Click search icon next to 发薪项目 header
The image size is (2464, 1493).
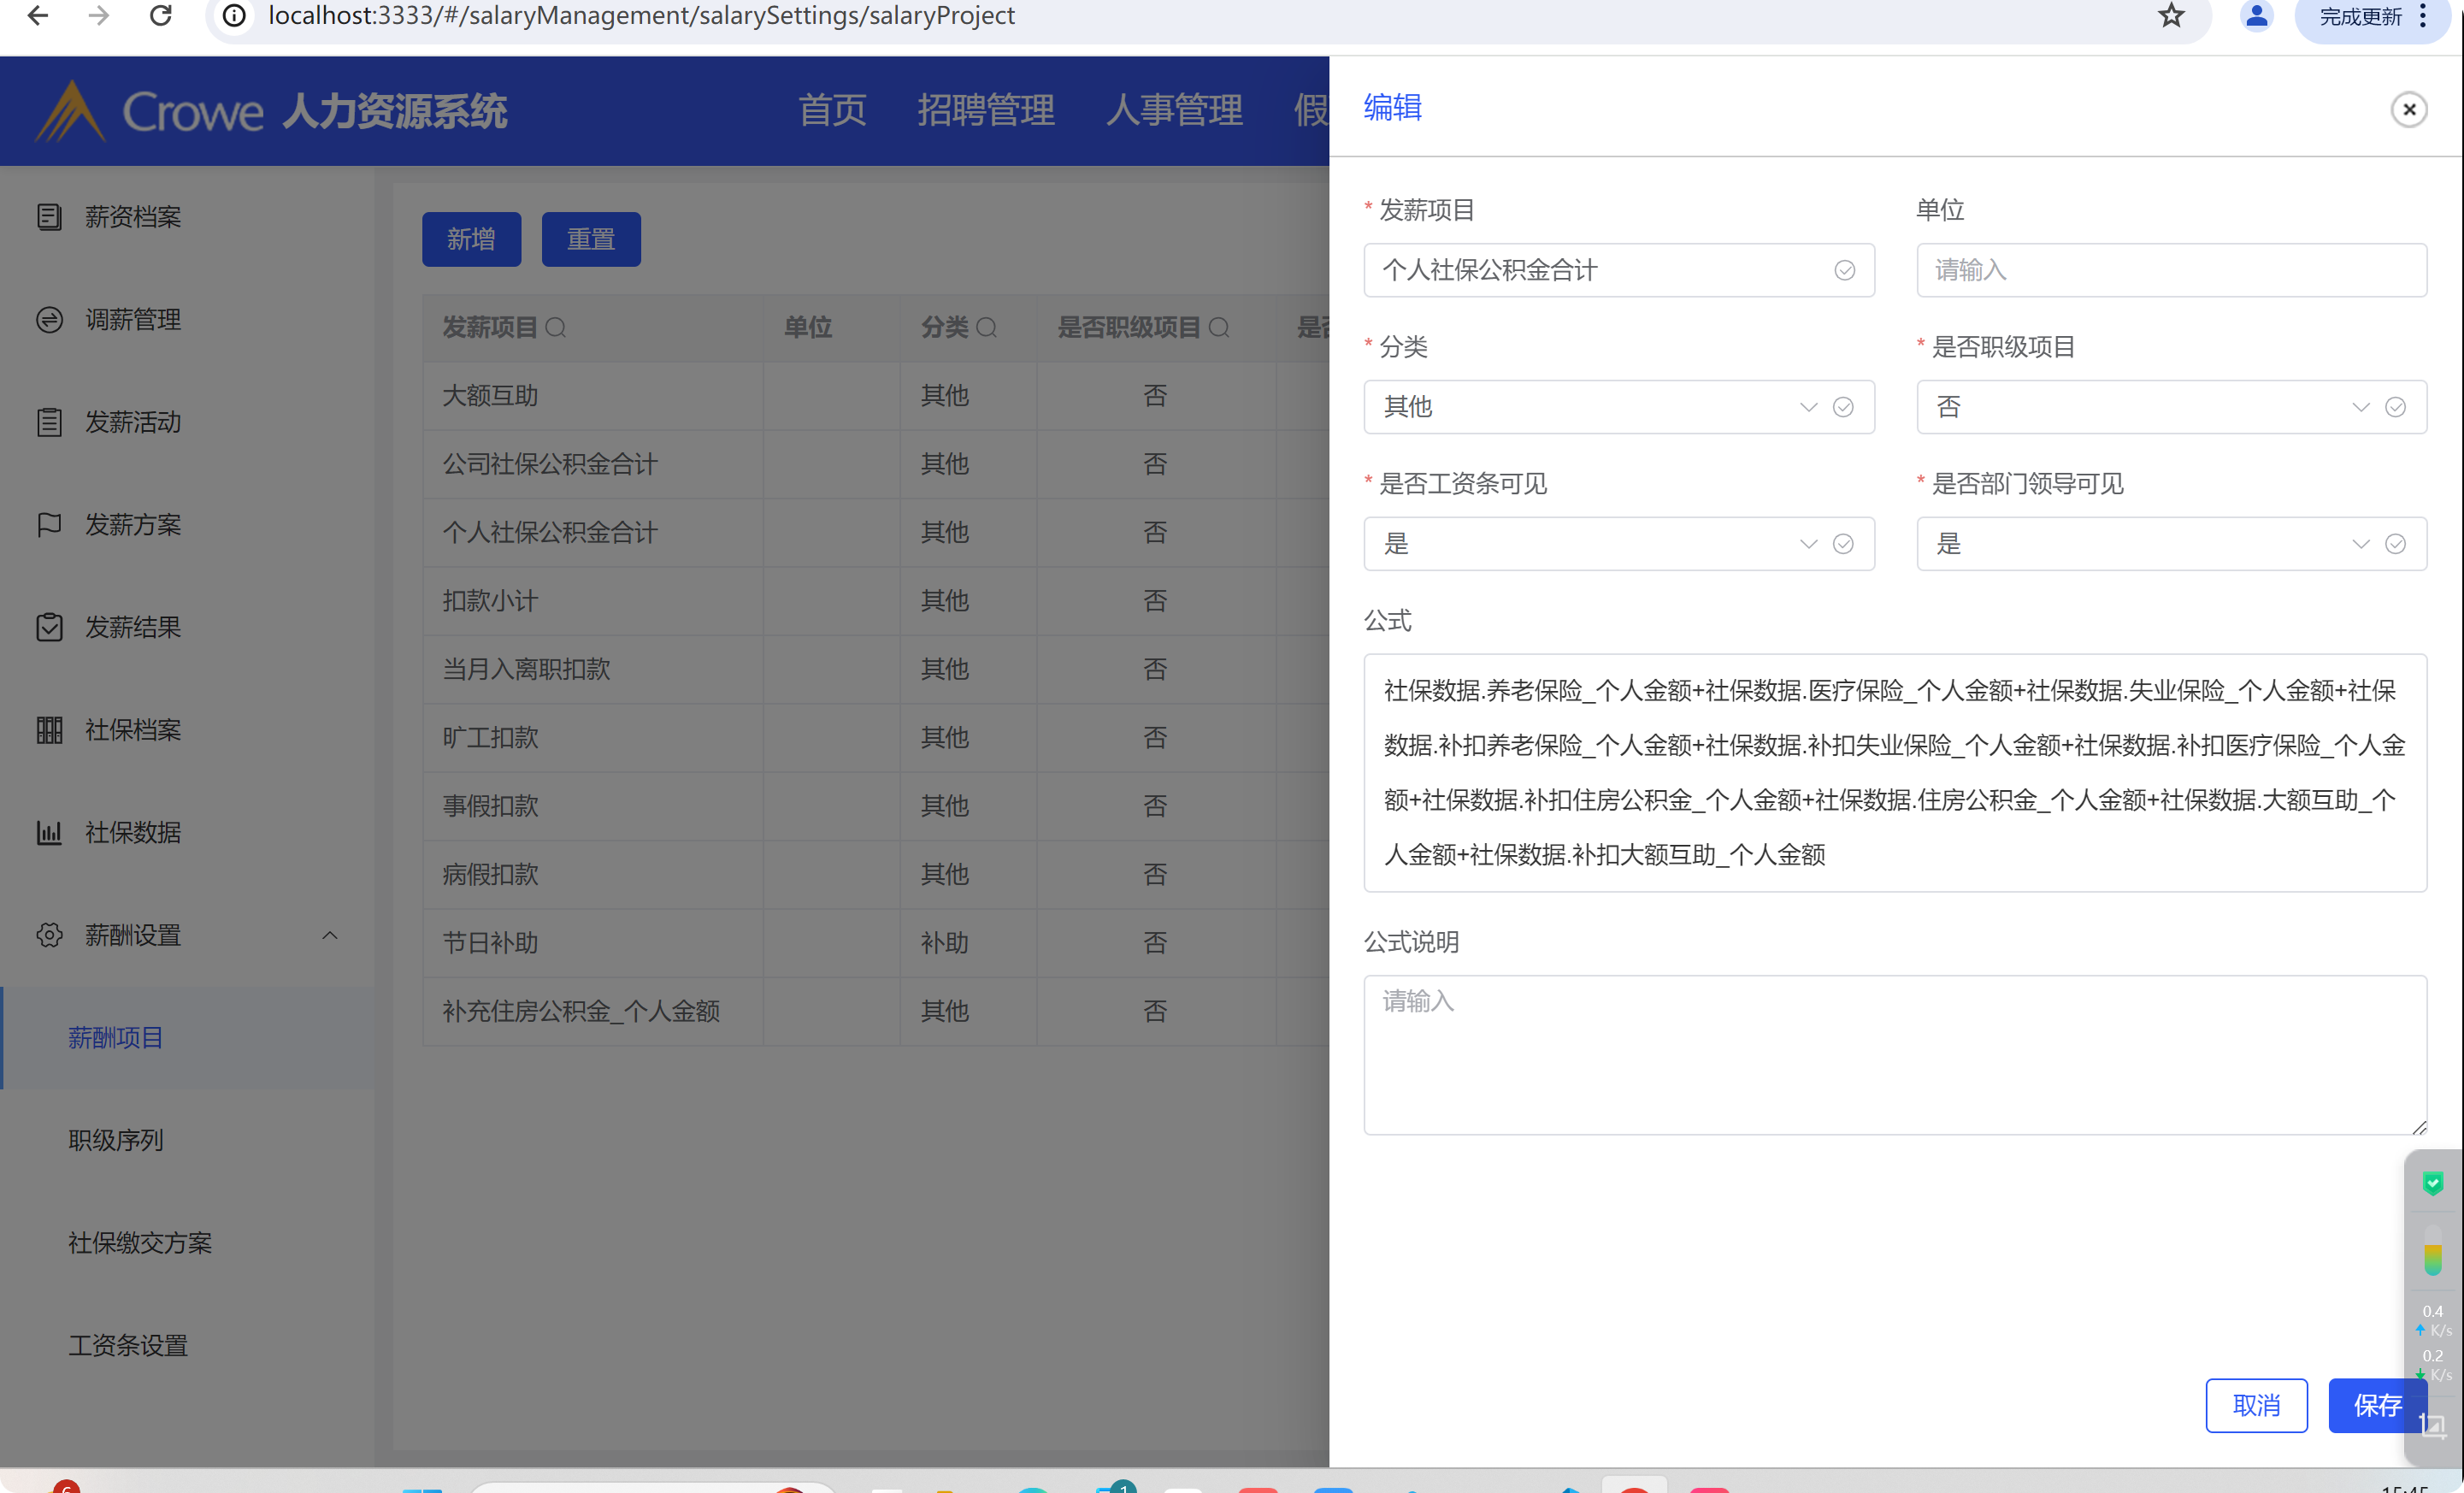click(x=557, y=328)
